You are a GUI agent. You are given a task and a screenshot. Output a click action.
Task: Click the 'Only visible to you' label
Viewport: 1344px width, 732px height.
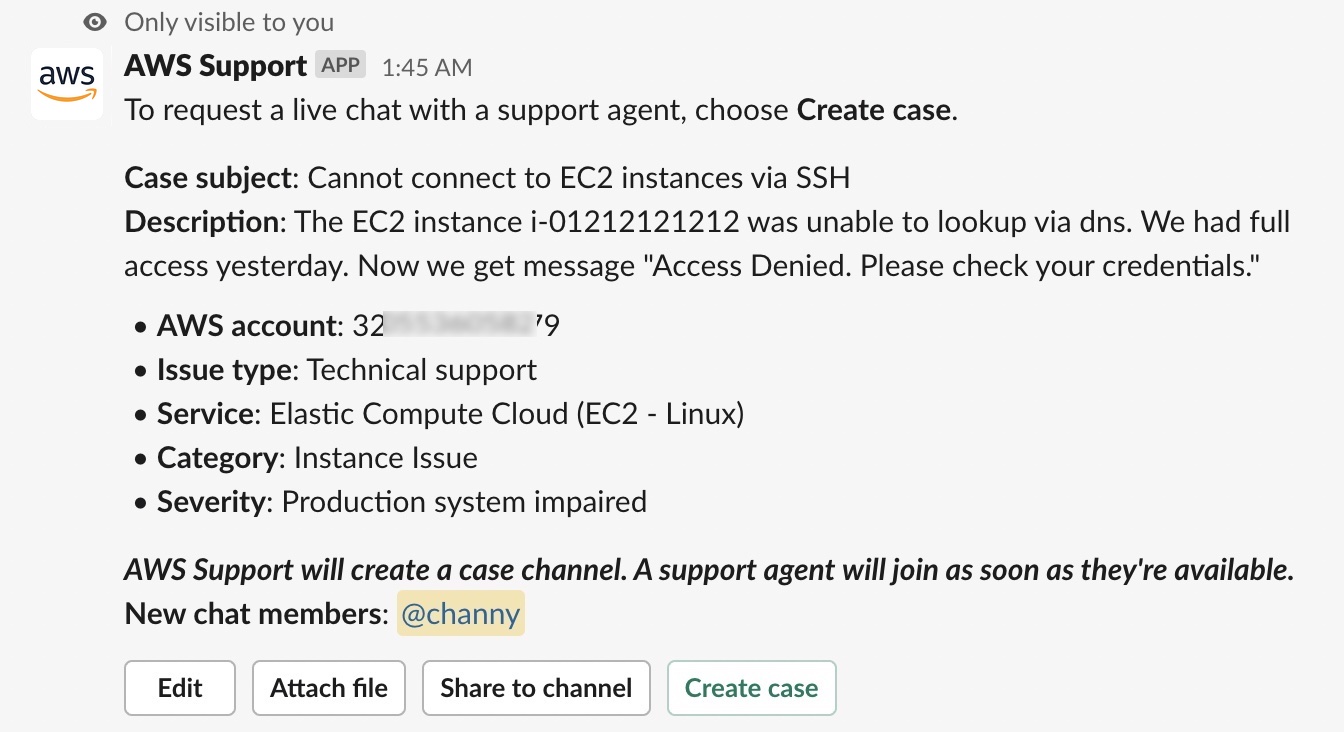pyautogui.click(x=229, y=22)
